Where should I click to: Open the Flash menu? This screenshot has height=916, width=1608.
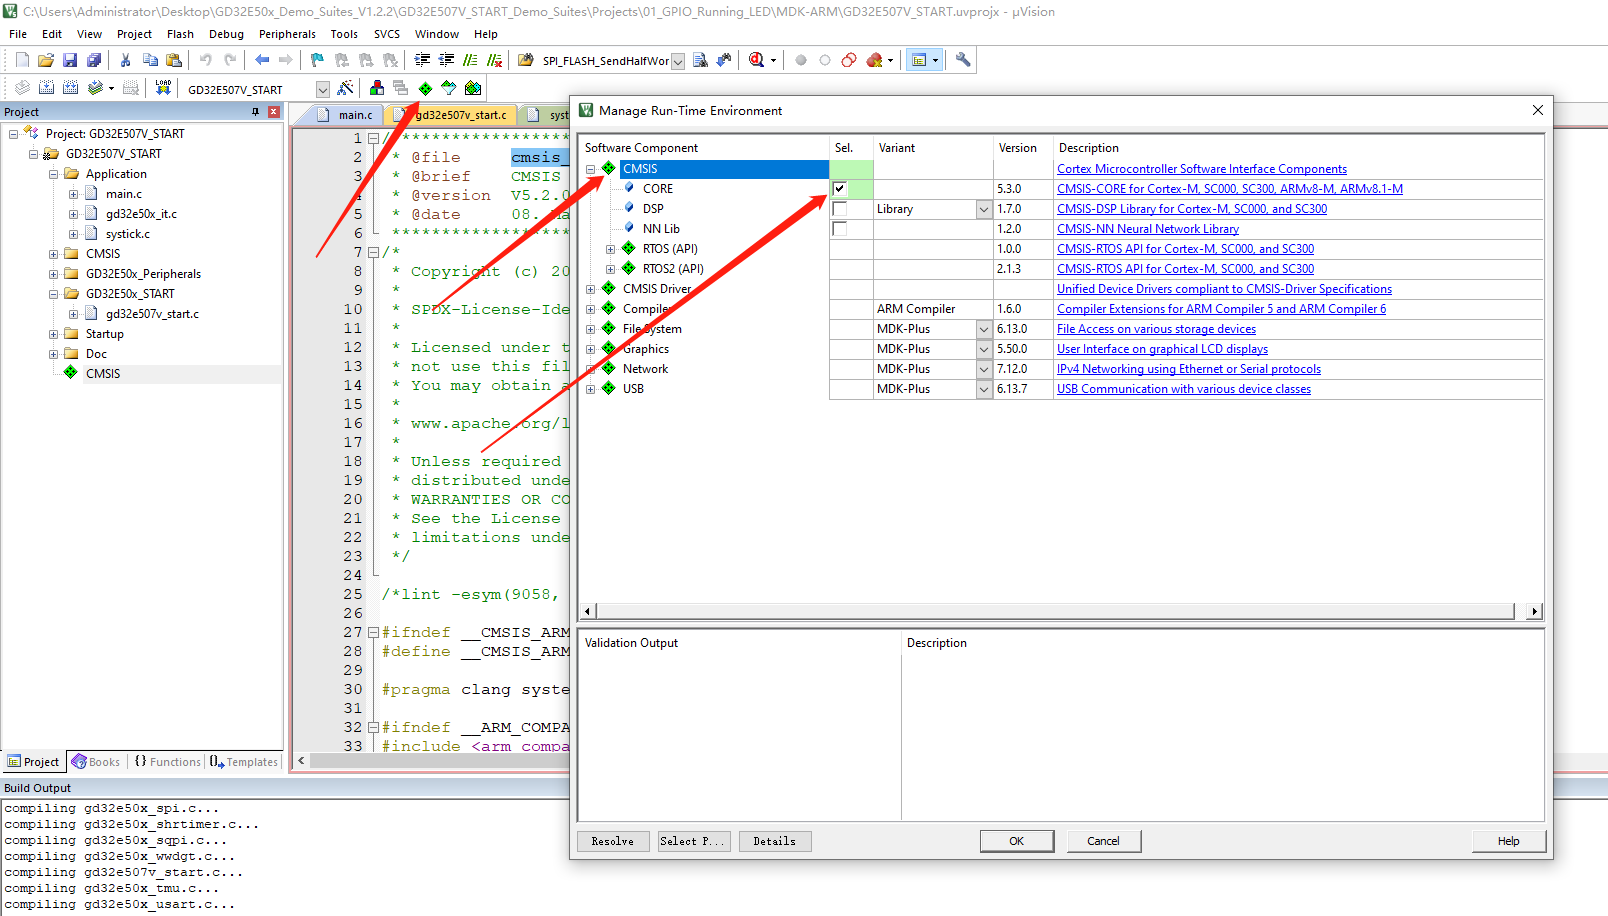click(x=180, y=34)
